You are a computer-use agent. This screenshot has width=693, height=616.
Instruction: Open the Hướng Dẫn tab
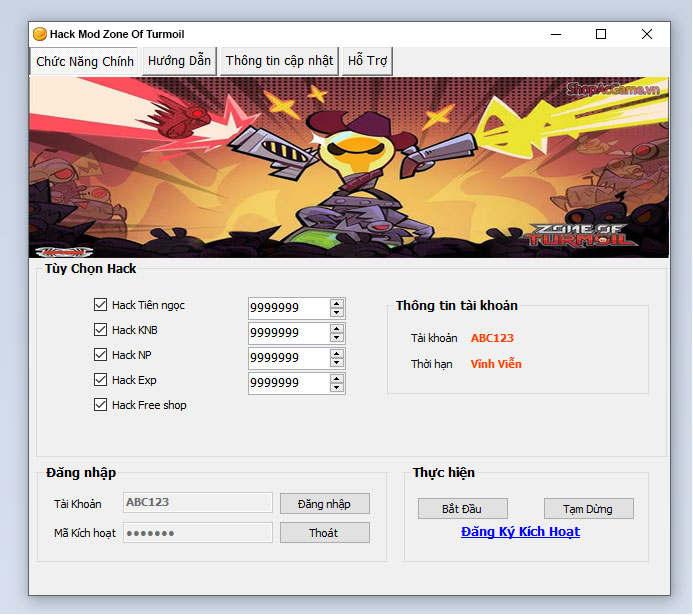[179, 61]
